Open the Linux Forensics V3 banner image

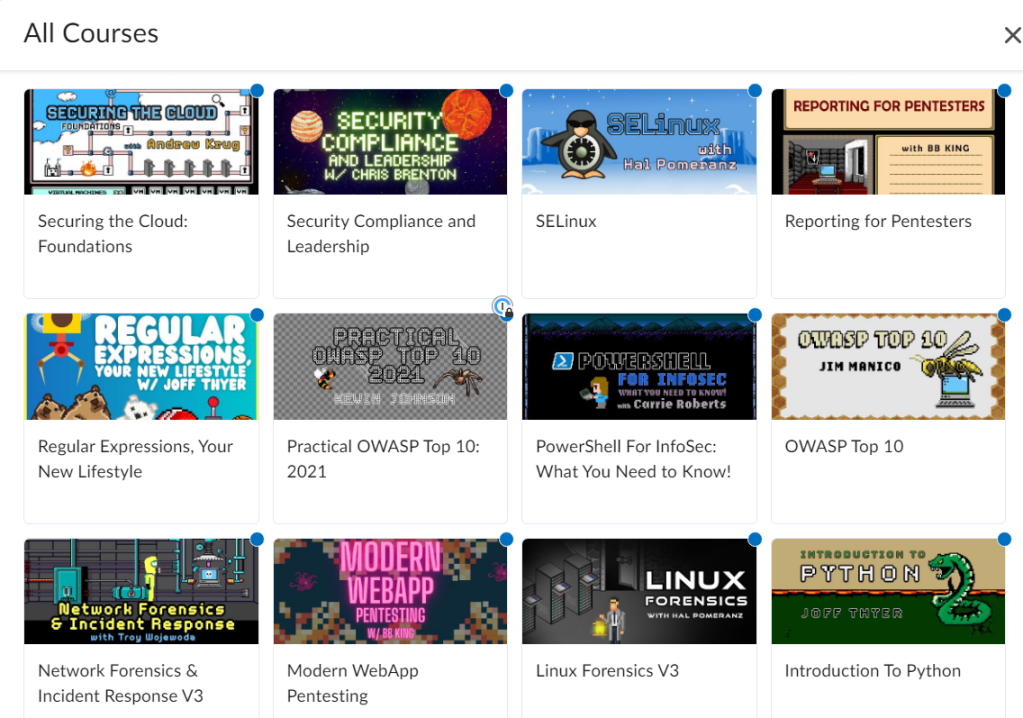[639, 591]
